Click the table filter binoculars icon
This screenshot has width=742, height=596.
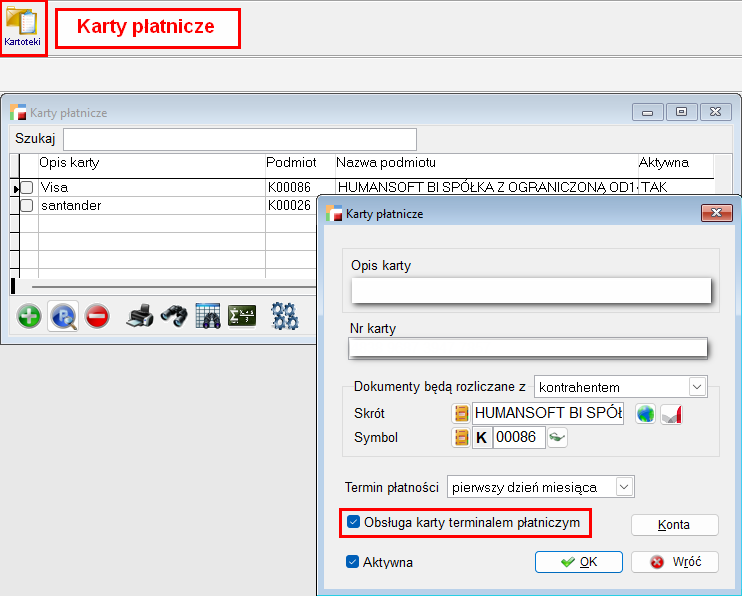(208, 316)
